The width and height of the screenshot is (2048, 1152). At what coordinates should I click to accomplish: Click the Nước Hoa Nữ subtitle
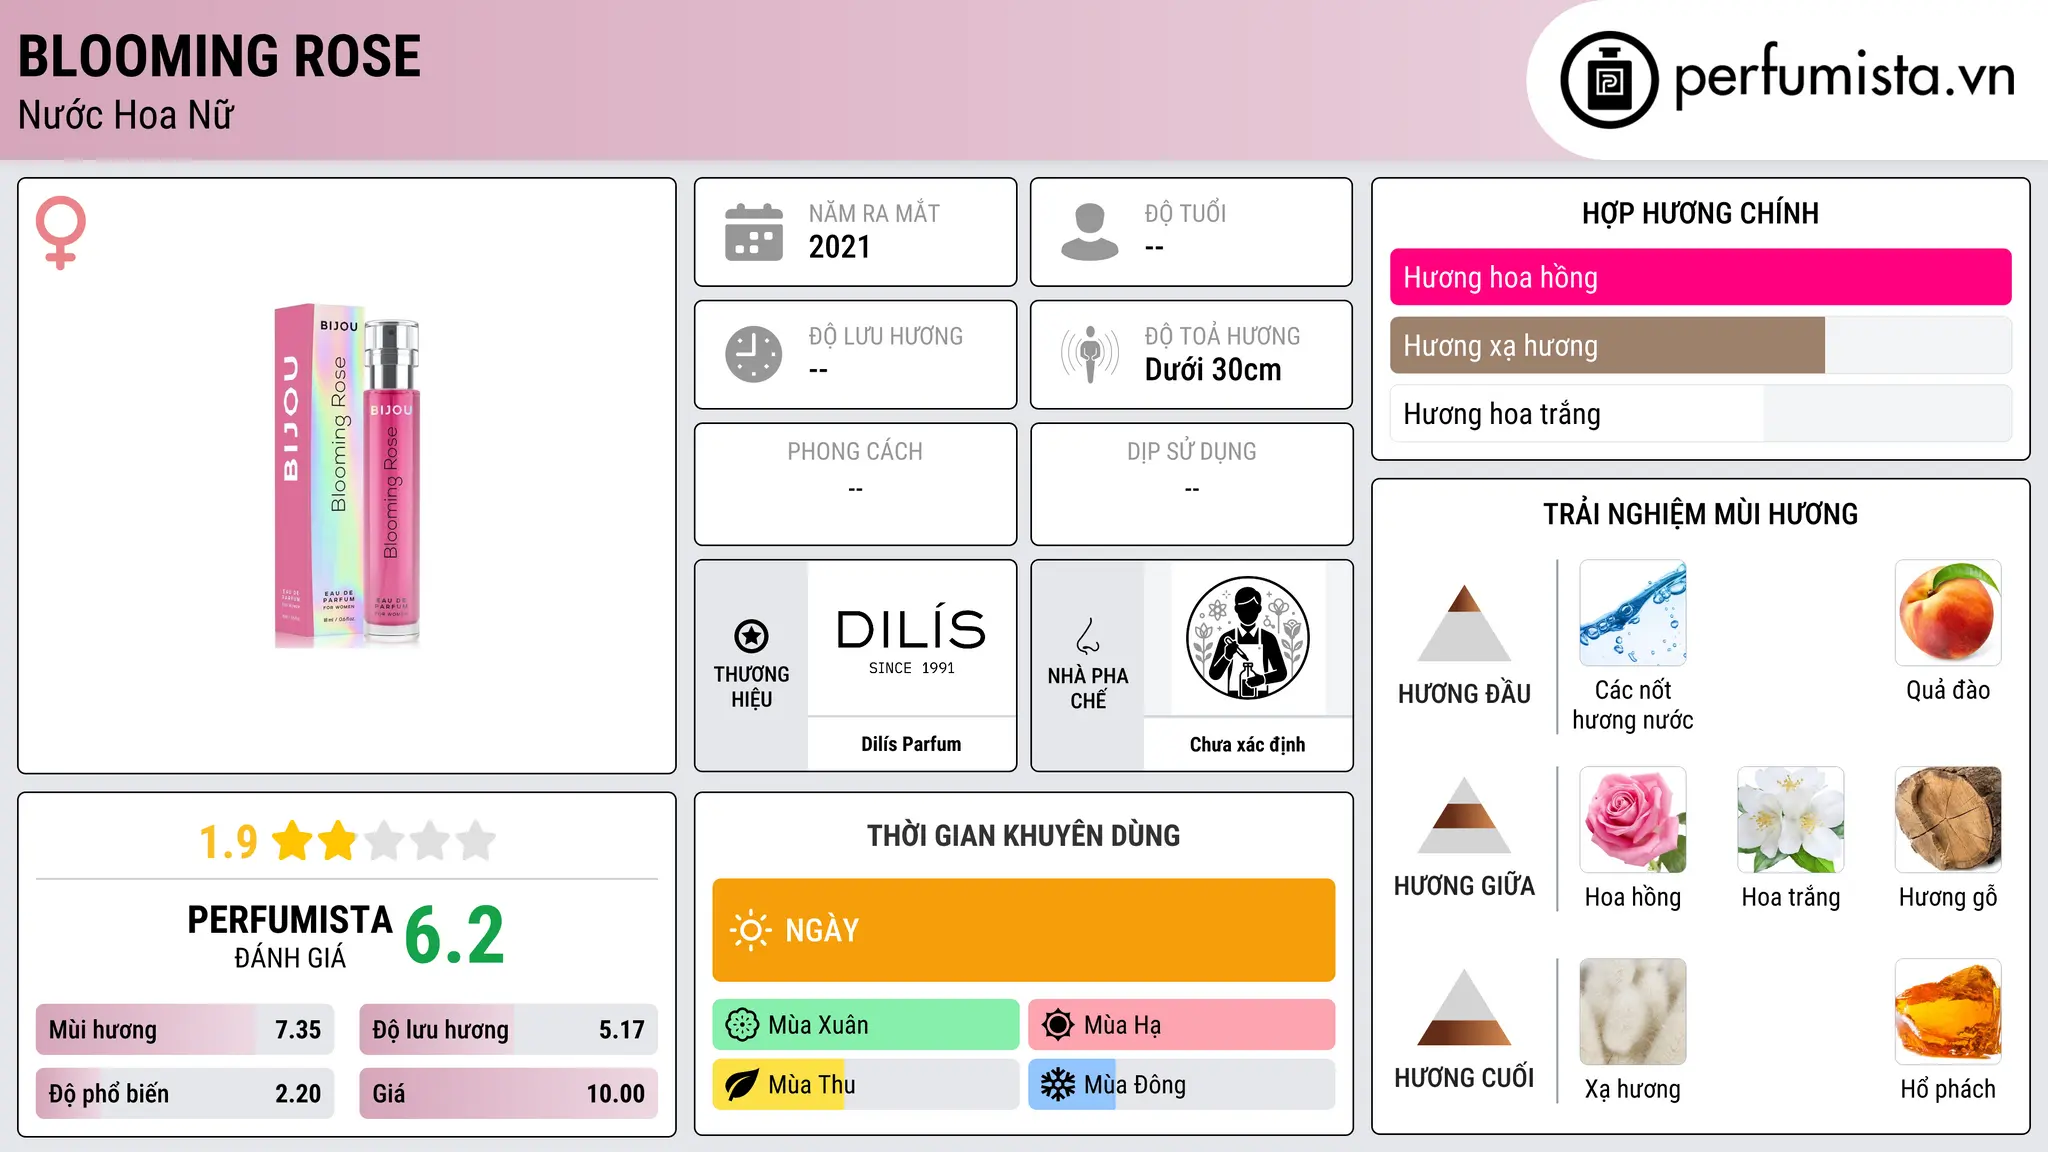(126, 115)
